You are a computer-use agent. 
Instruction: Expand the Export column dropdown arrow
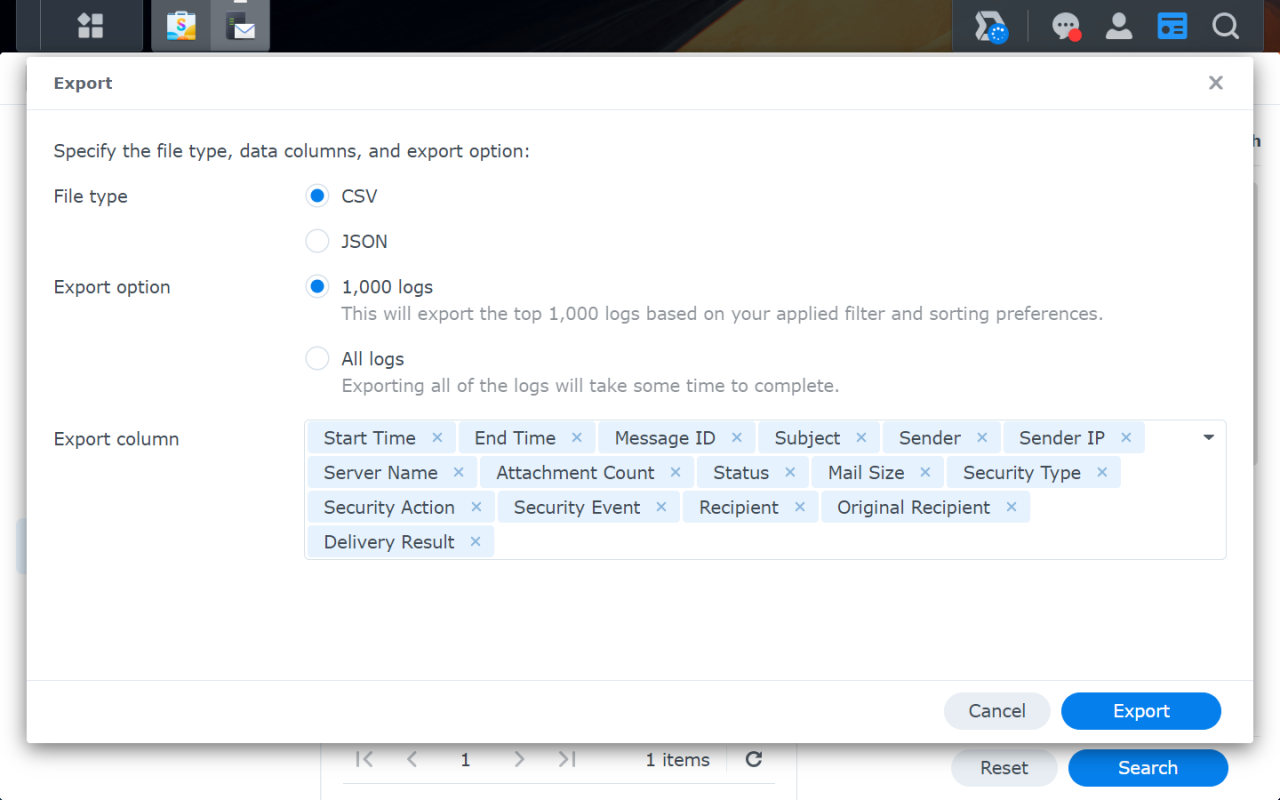(1208, 438)
